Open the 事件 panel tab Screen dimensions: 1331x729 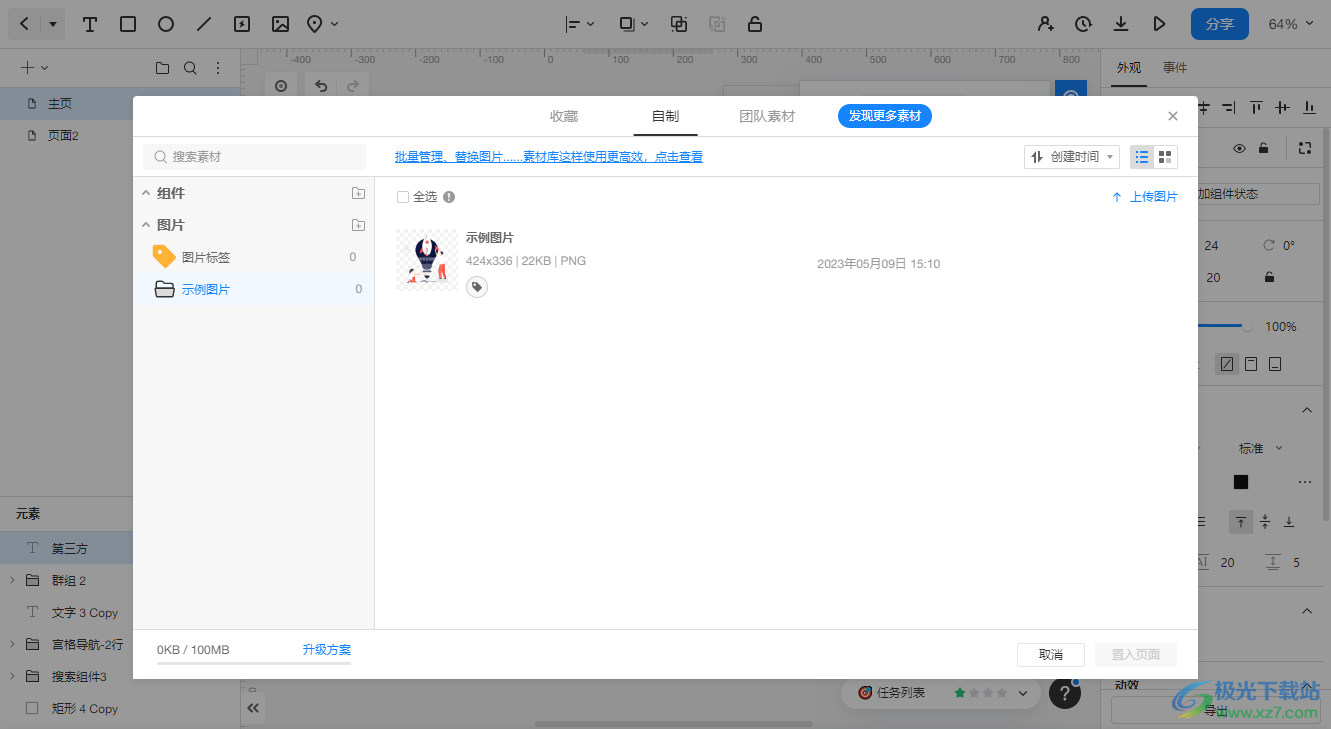[1175, 67]
